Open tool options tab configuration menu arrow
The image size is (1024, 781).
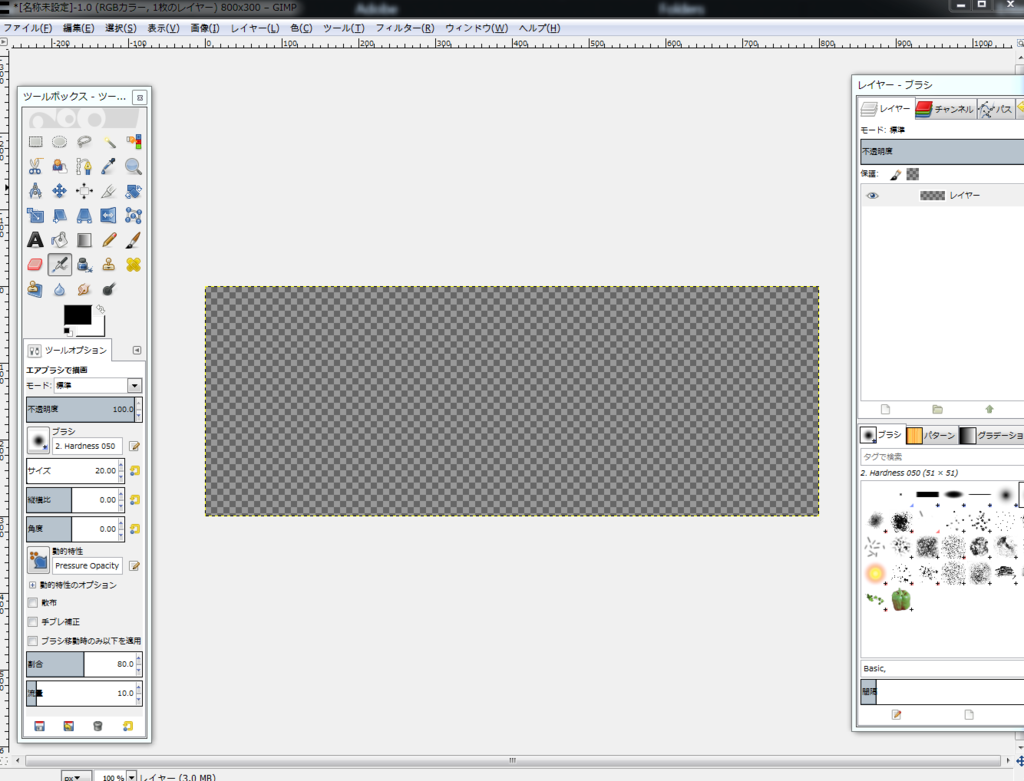(x=137, y=350)
